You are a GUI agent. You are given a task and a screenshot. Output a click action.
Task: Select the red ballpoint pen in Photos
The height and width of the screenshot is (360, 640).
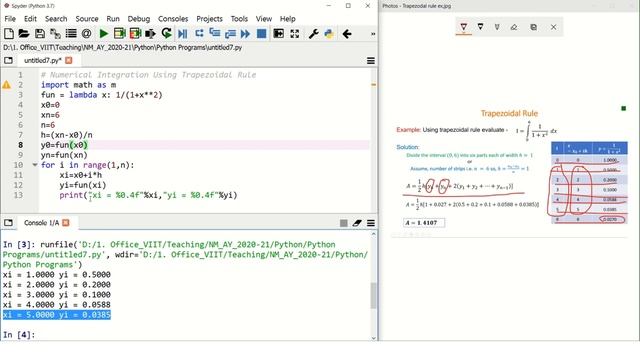click(x=464, y=27)
